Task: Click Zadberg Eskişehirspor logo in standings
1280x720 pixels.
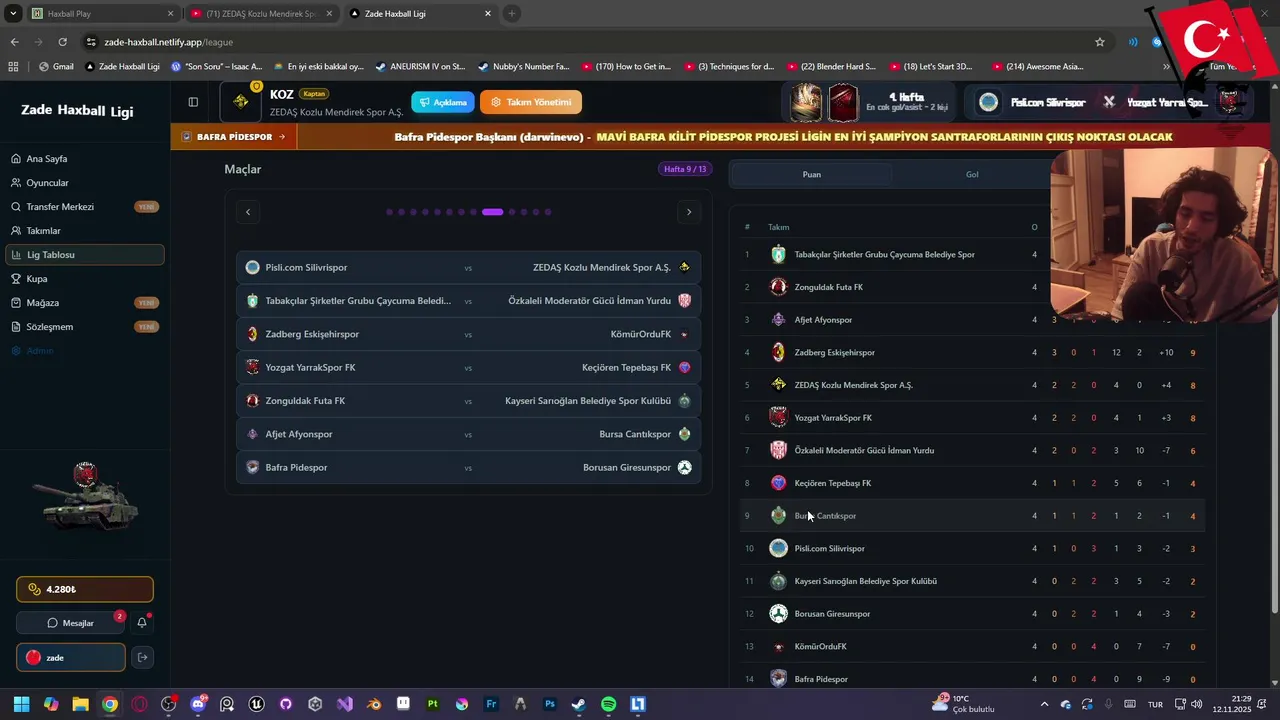Action: (x=778, y=352)
